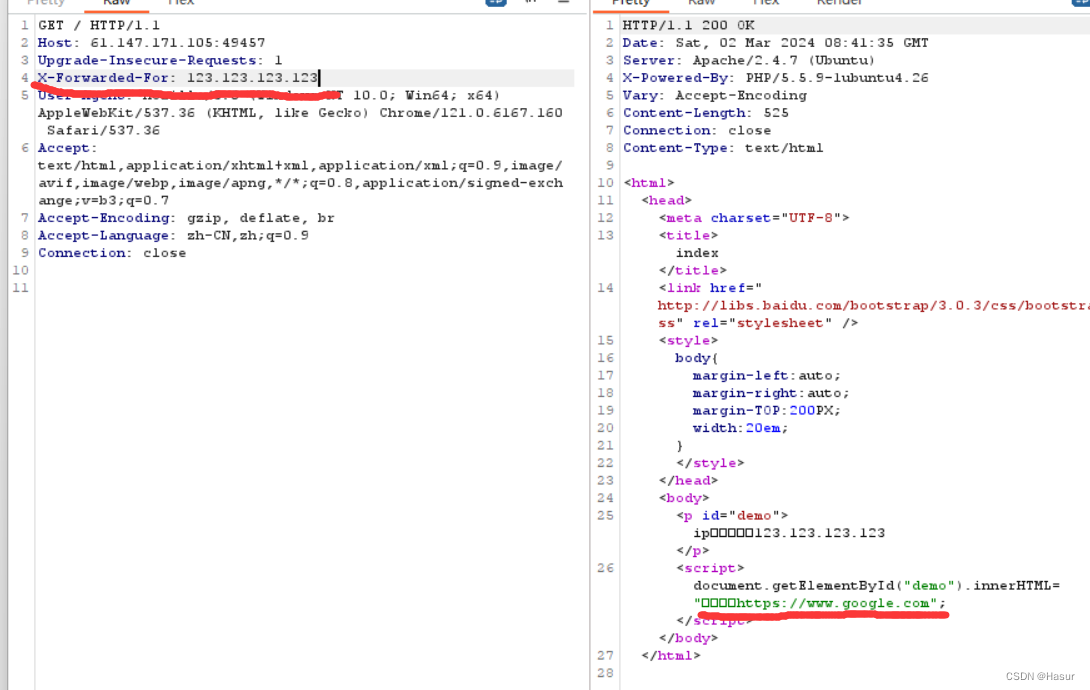Click the 'Vary: Accept-Encoding' response header
This screenshot has height=690, width=1090.
coord(715,95)
